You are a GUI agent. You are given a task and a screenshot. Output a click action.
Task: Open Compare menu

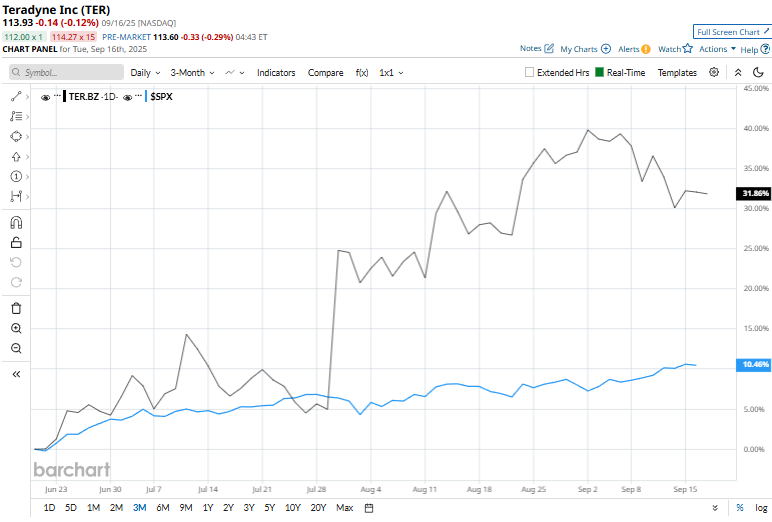325,72
